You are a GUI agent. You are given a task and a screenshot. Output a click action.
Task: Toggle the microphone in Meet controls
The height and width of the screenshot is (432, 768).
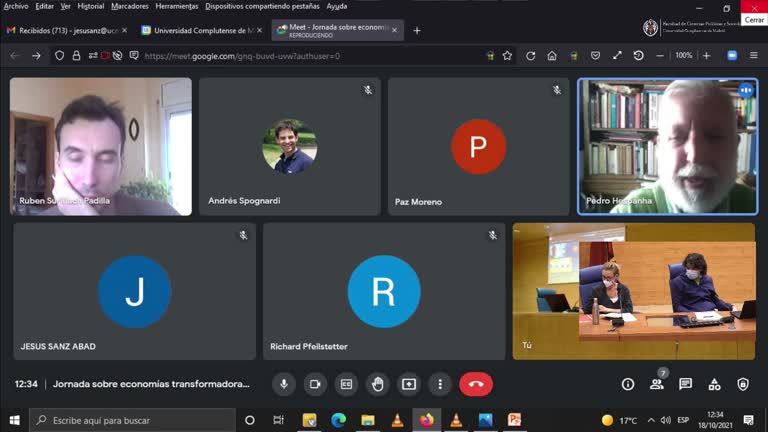284,384
